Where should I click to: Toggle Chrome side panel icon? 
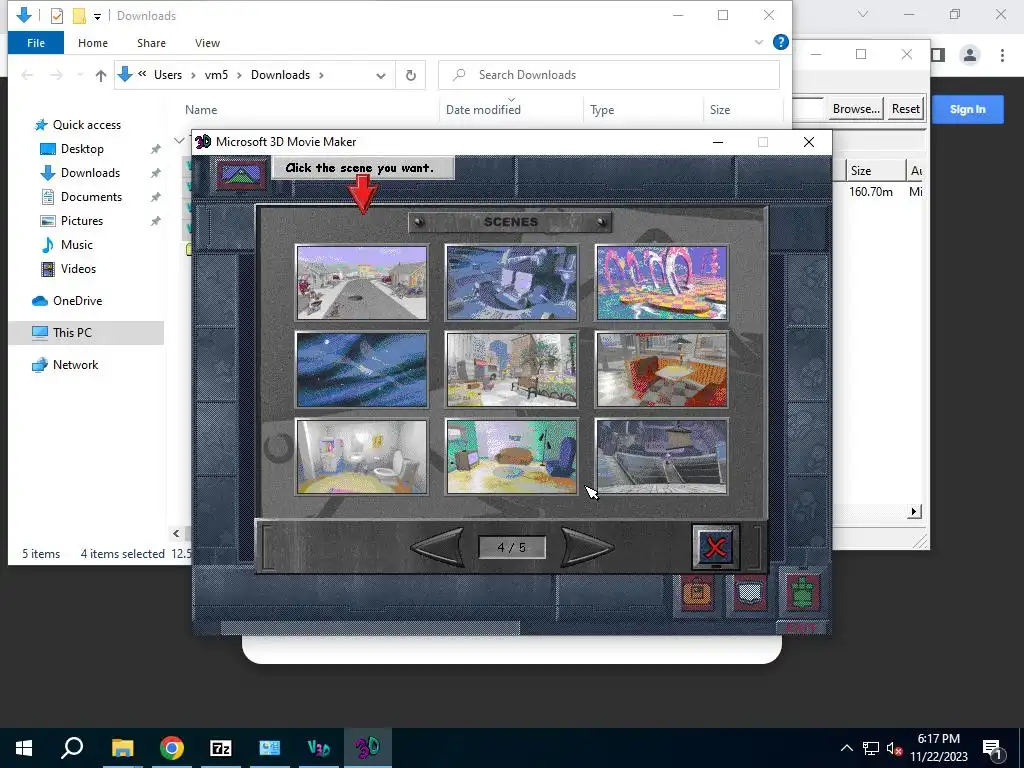938,55
